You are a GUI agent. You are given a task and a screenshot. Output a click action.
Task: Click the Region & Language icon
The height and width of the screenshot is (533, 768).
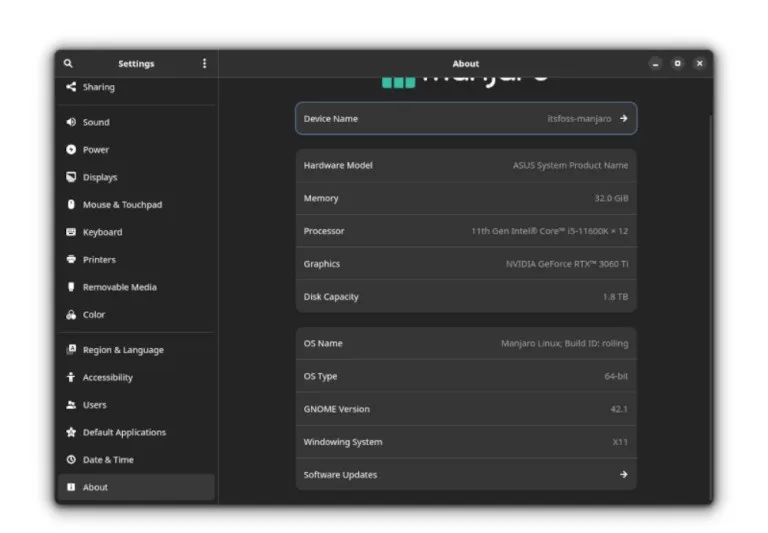click(71, 349)
